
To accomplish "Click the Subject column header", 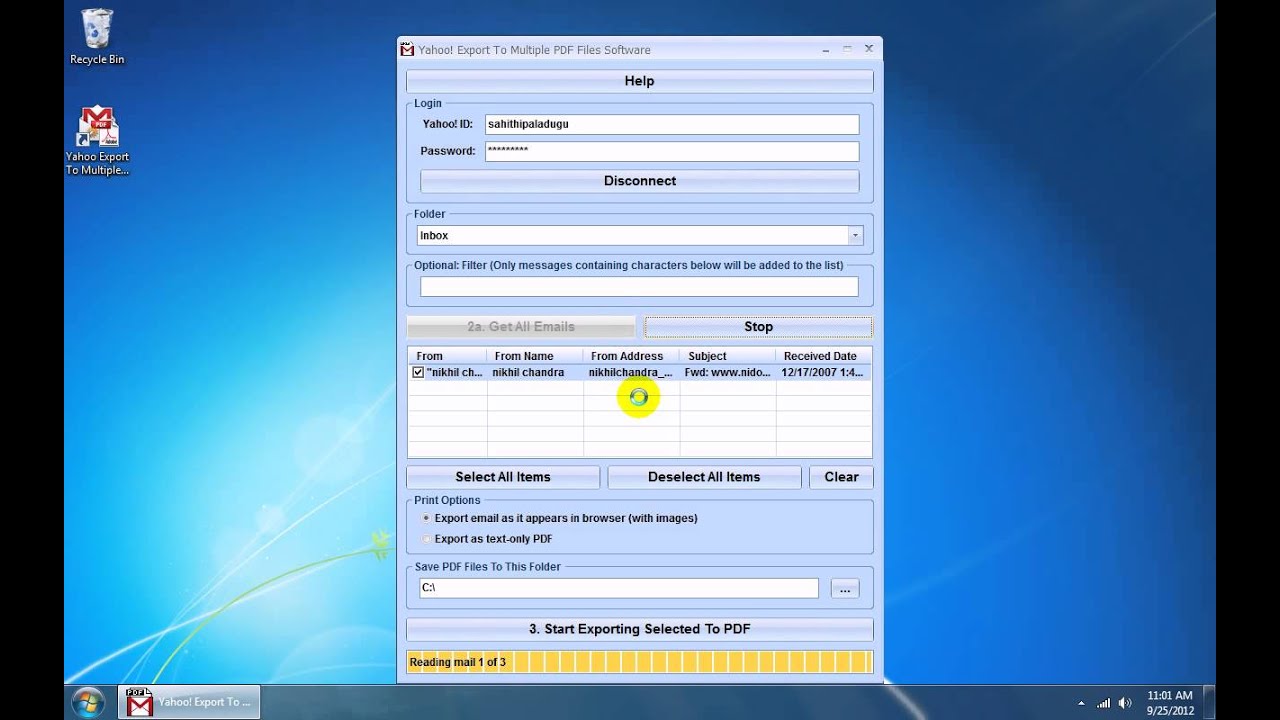I will pyautogui.click(x=727, y=356).
